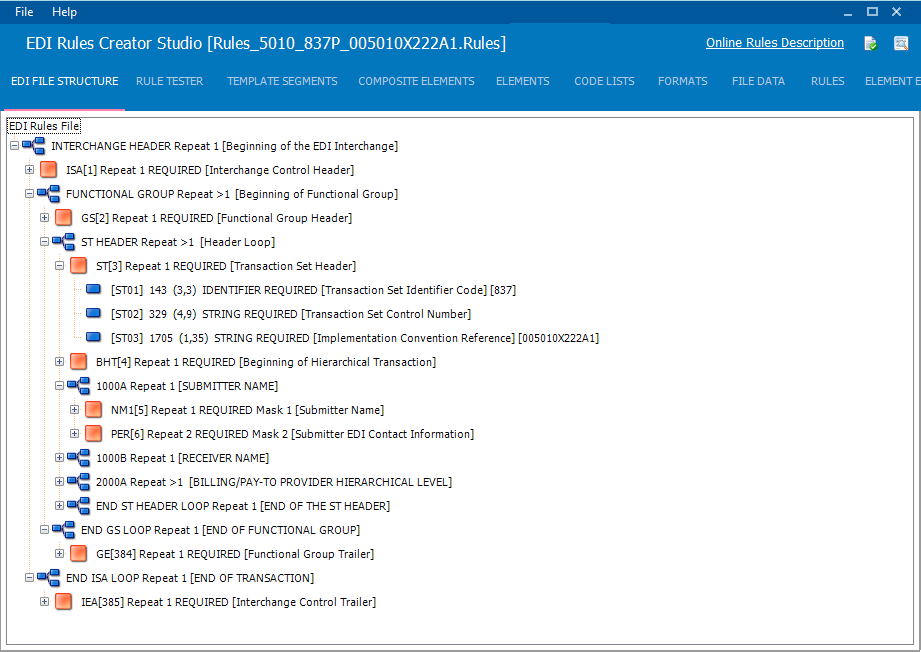Collapse the FUNCTIONAL GROUP node

[x=29, y=194]
